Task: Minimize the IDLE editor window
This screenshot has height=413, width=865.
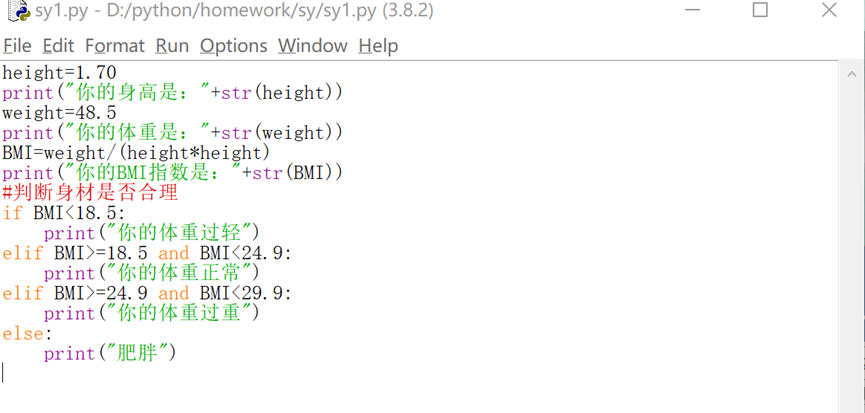Action: click(693, 11)
